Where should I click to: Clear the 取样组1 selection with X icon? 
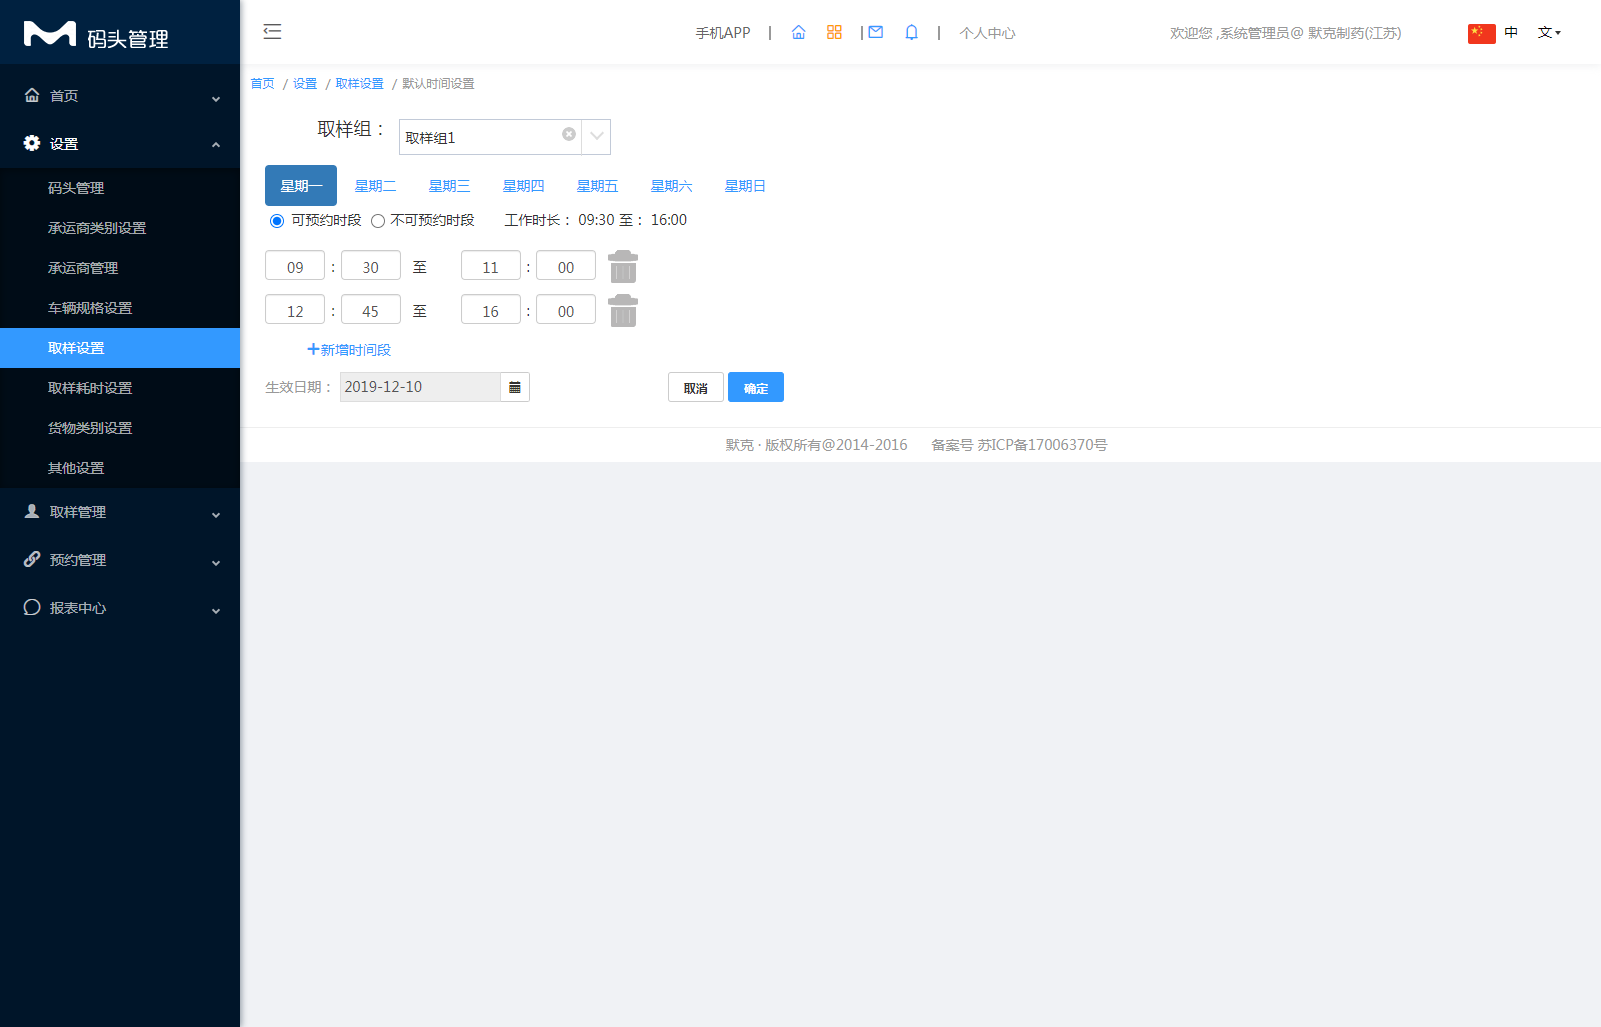[569, 134]
